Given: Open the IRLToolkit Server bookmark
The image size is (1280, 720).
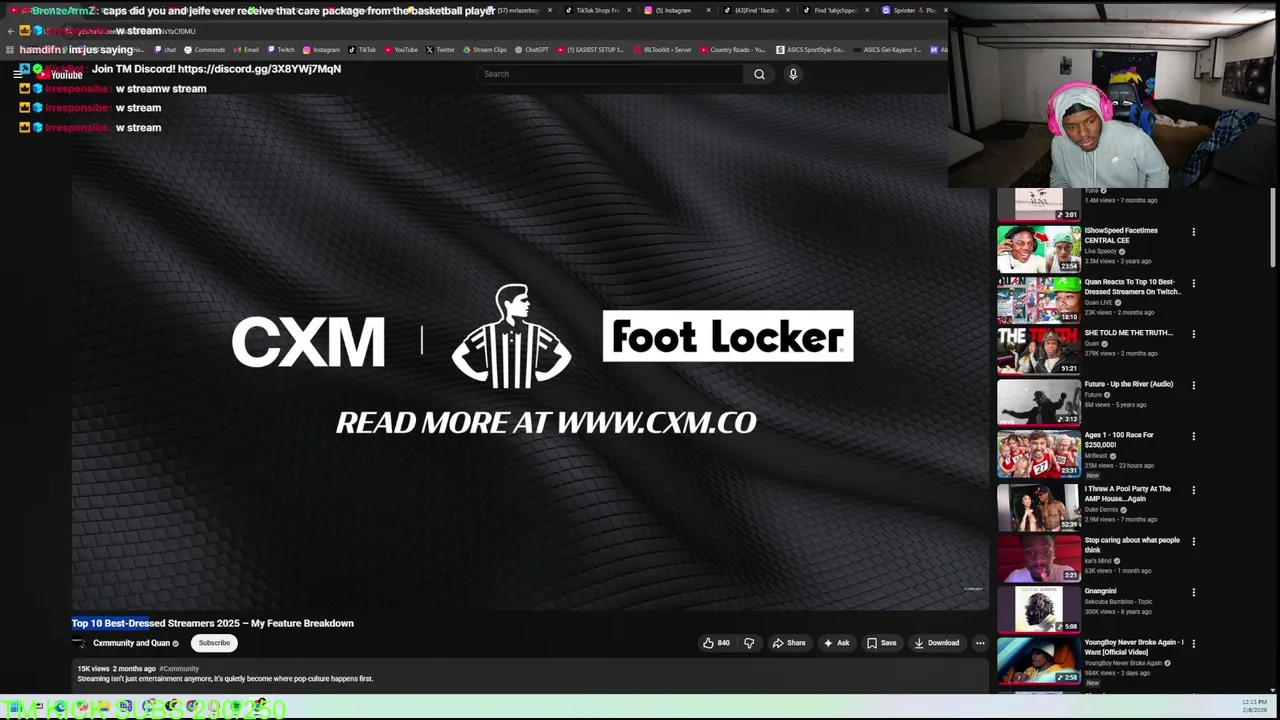Looking at the screenshot, I should (x=663, y=50).
